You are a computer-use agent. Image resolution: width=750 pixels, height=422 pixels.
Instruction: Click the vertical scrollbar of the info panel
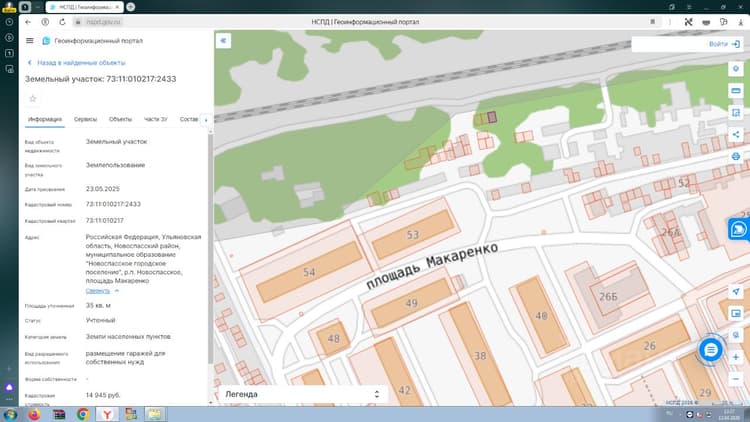(x=210, y=249)
